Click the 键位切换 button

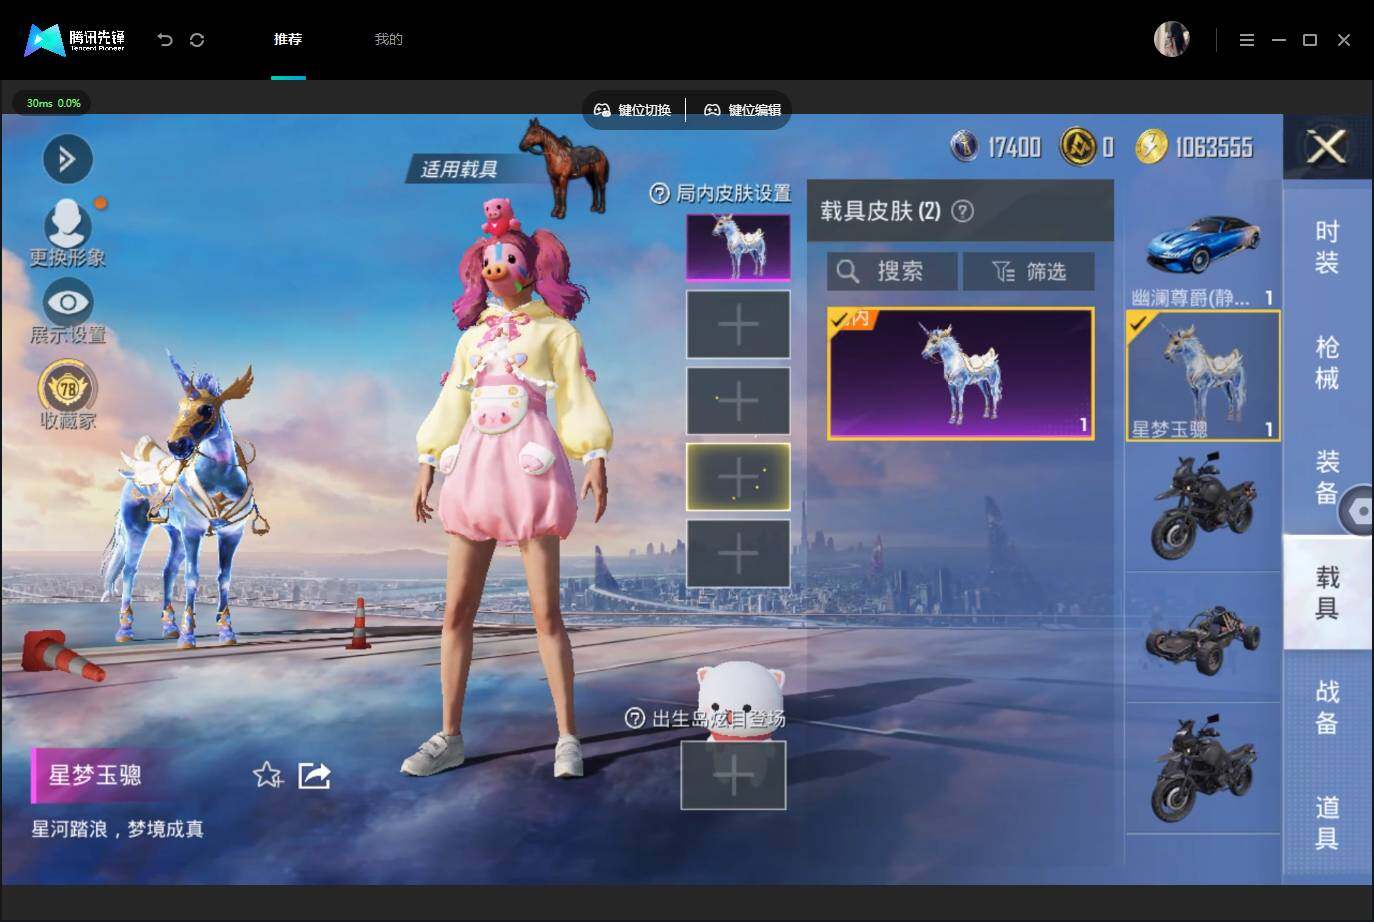click(632, 110)
